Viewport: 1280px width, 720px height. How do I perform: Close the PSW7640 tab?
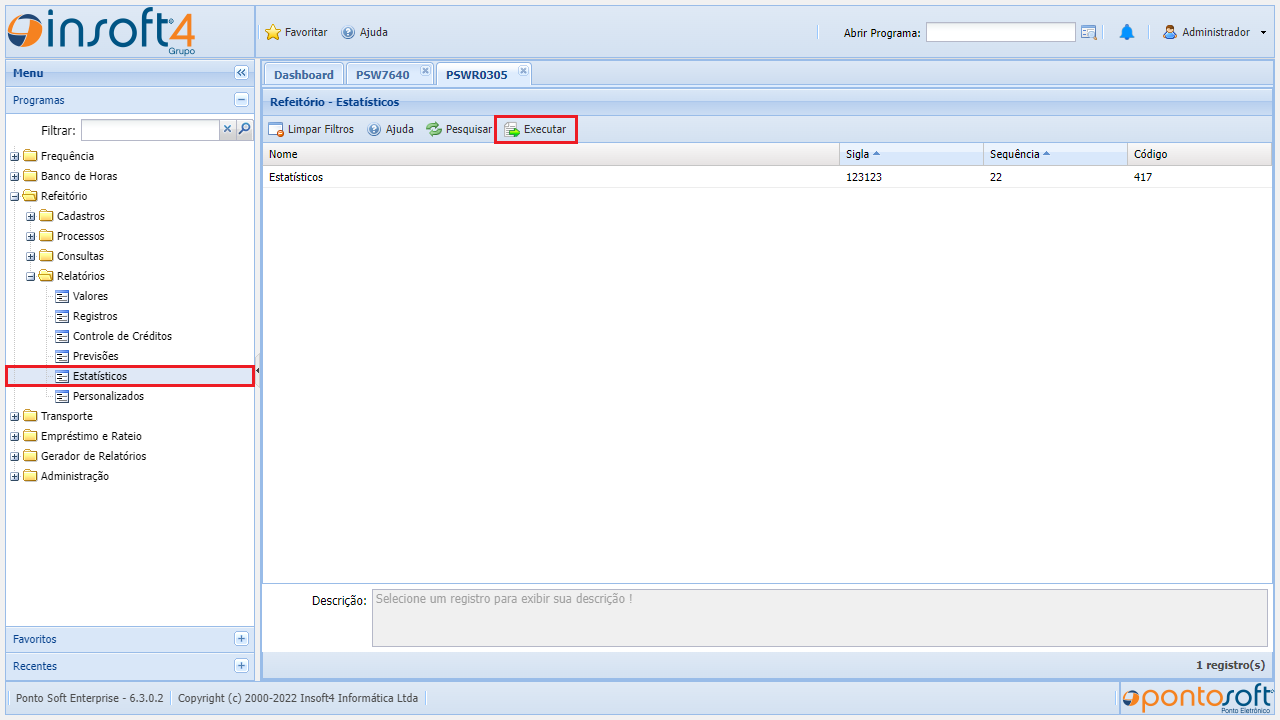pyautogui.click(x=425, y=70)
